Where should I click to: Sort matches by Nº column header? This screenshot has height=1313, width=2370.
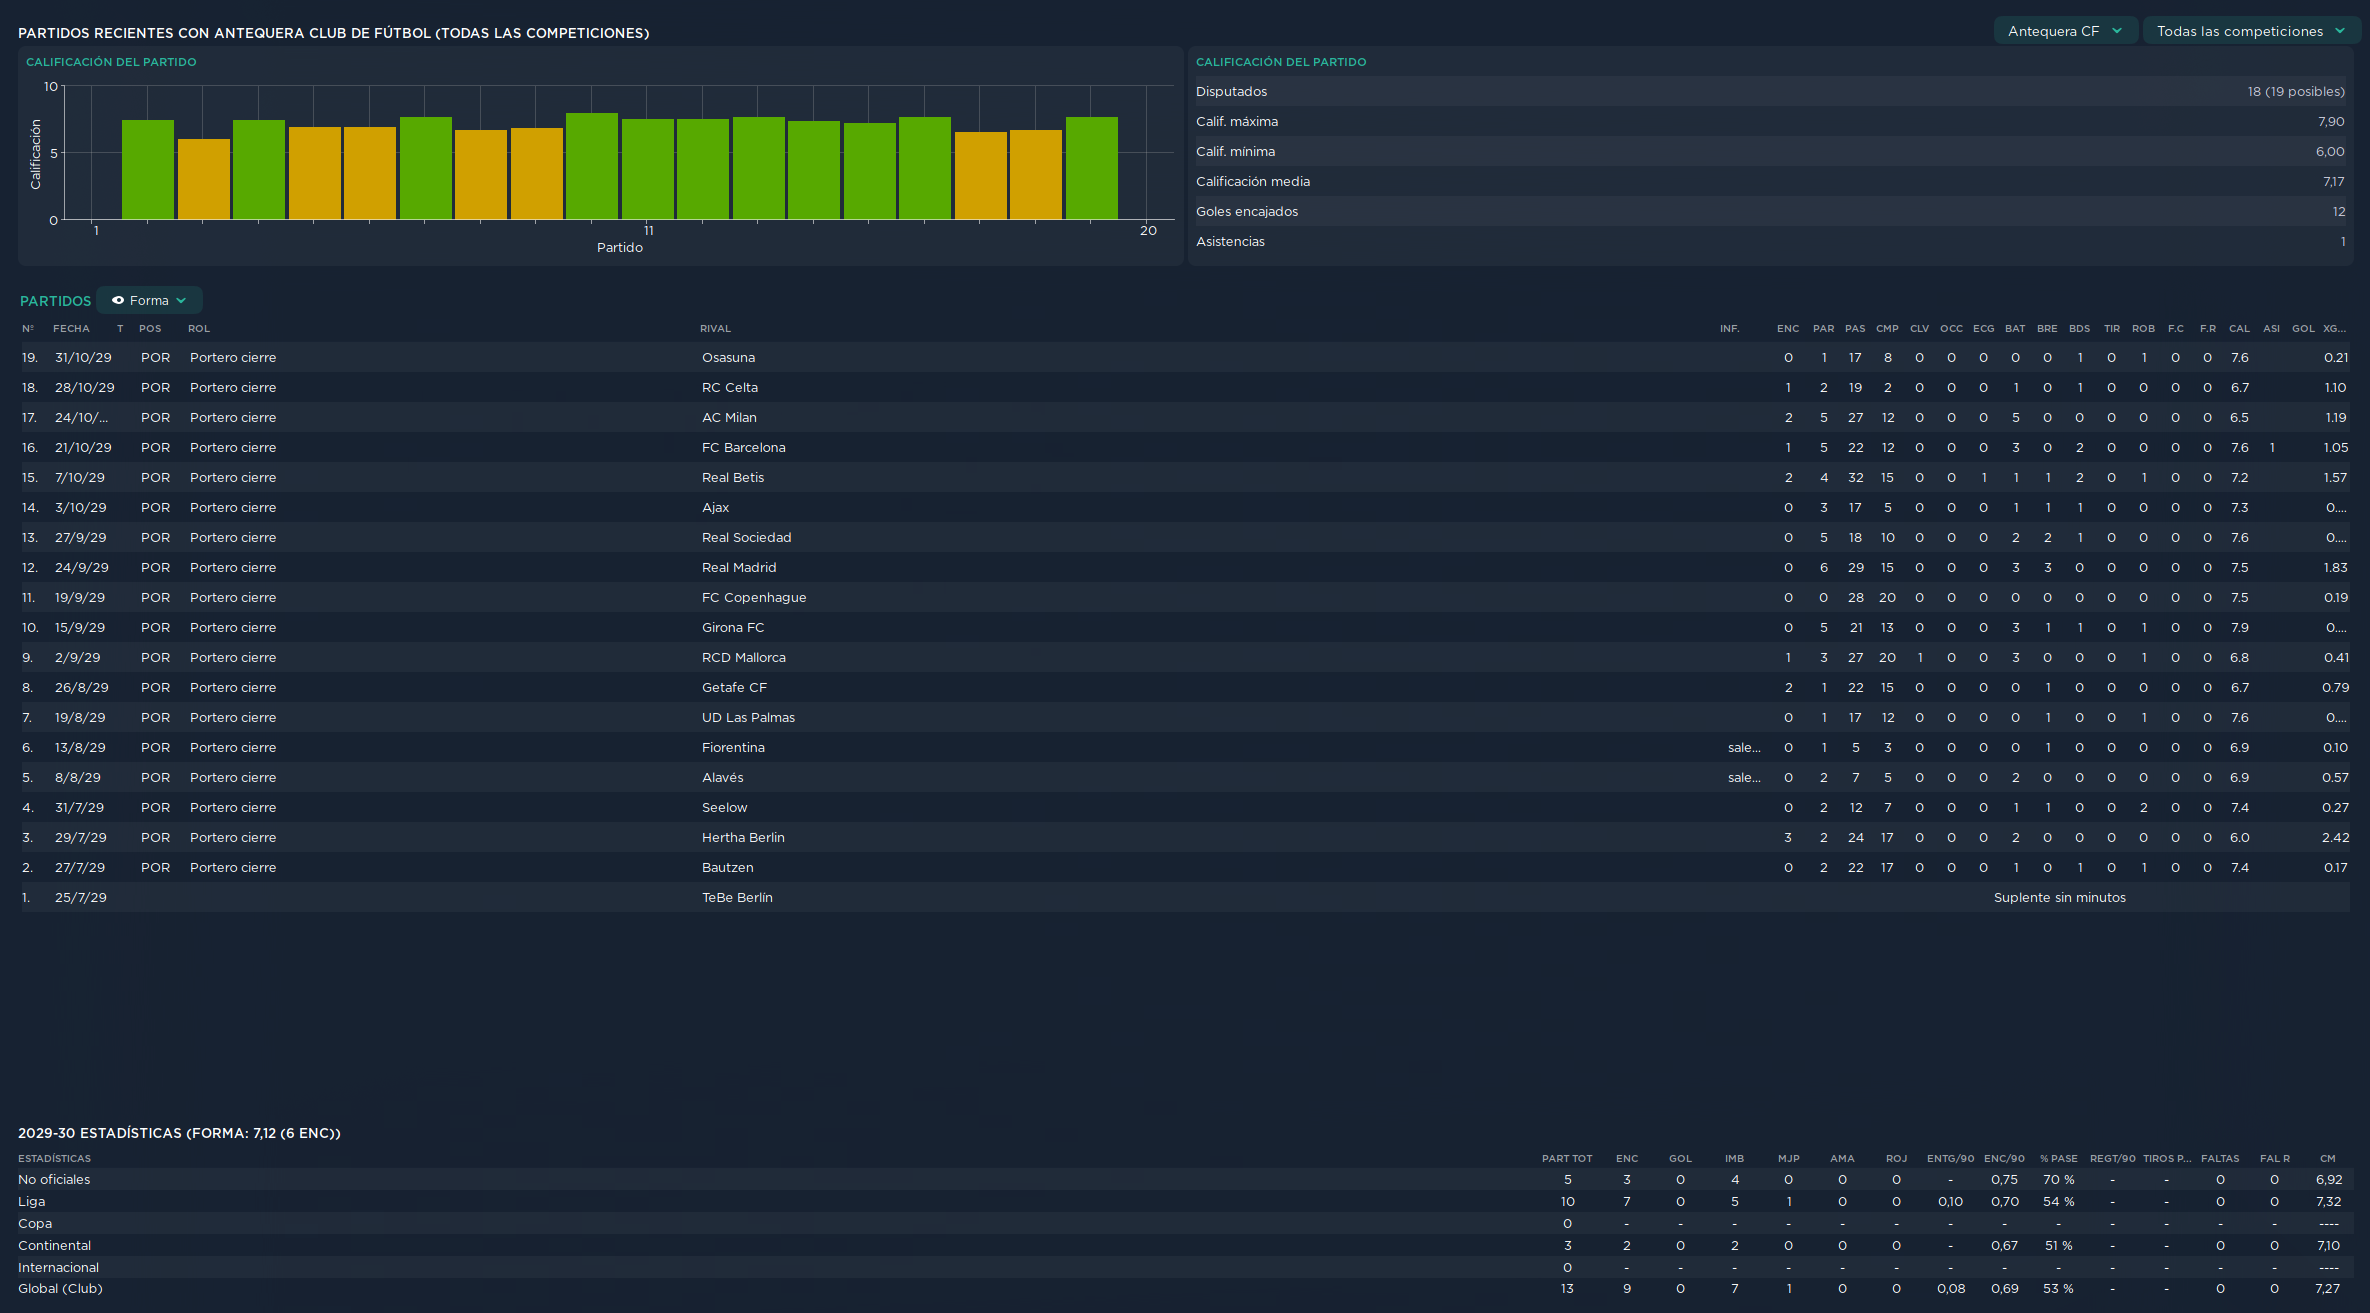[28, 329]
